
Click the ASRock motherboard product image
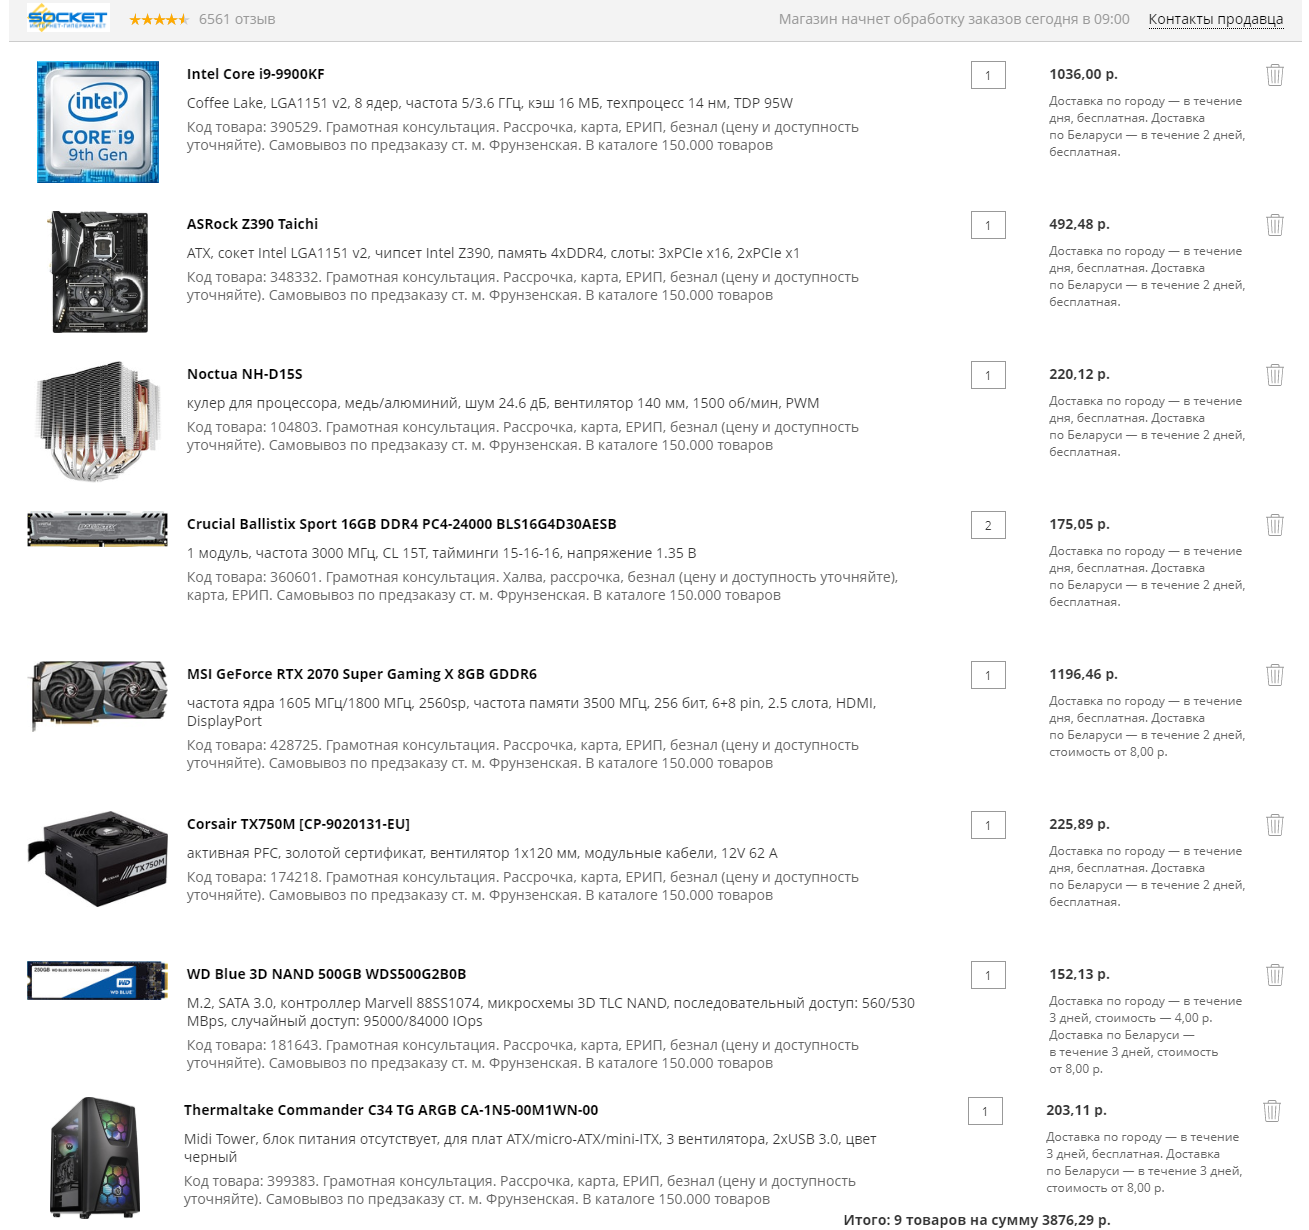click(100, 272)
